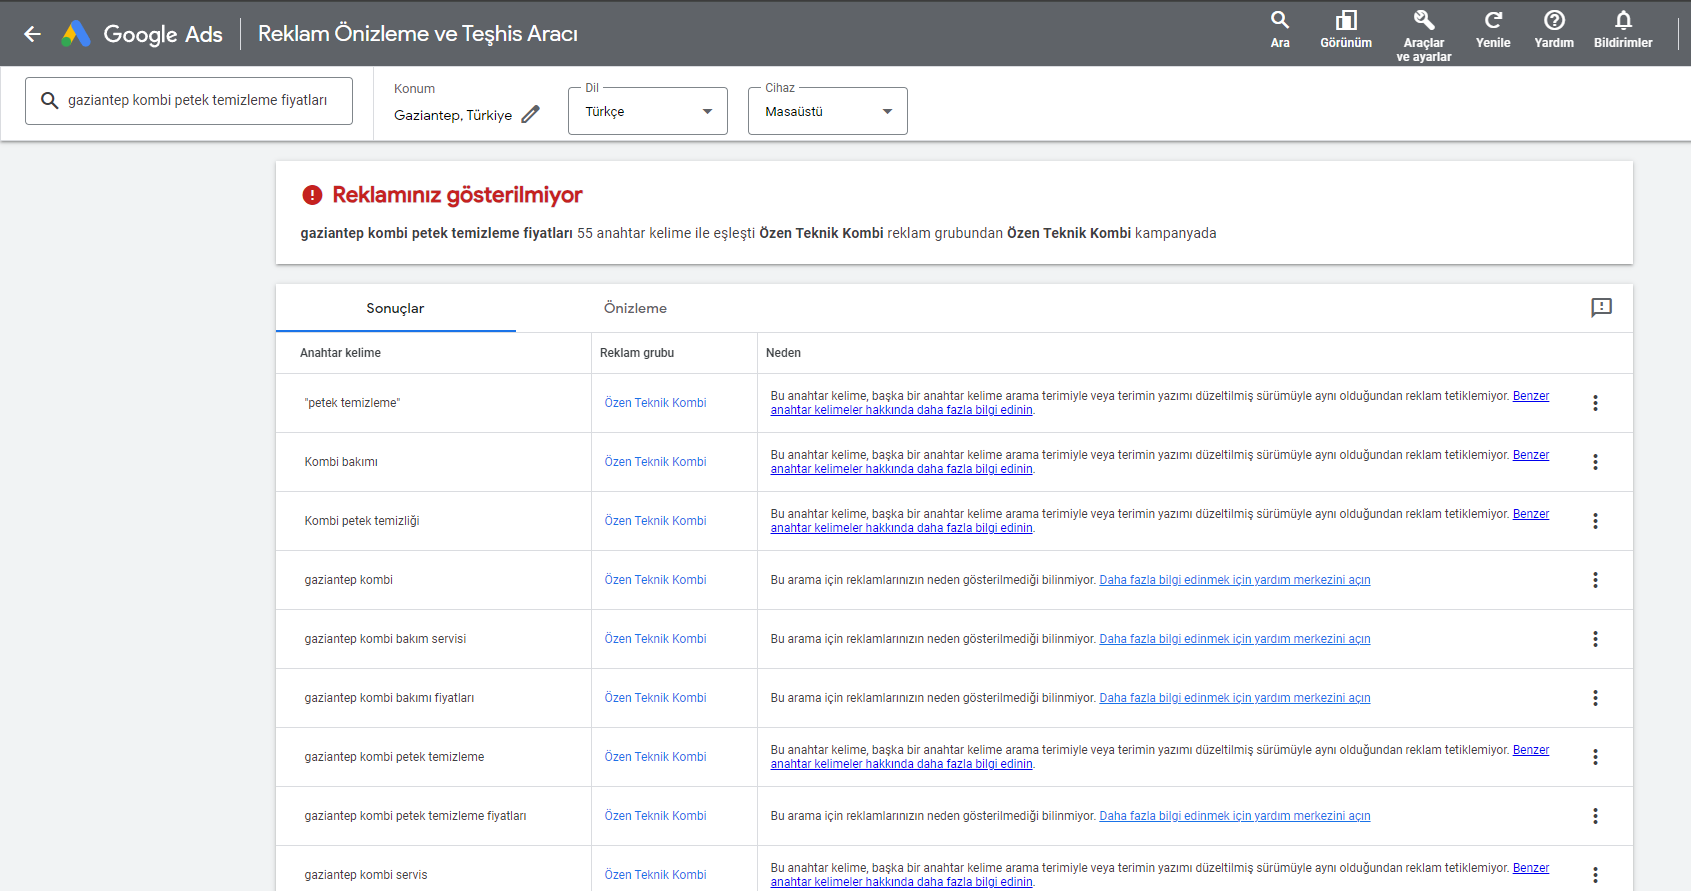Switch to the Sonuçlar tab
Viewport: 1691px width, 891px height.
tap(395, 308)
